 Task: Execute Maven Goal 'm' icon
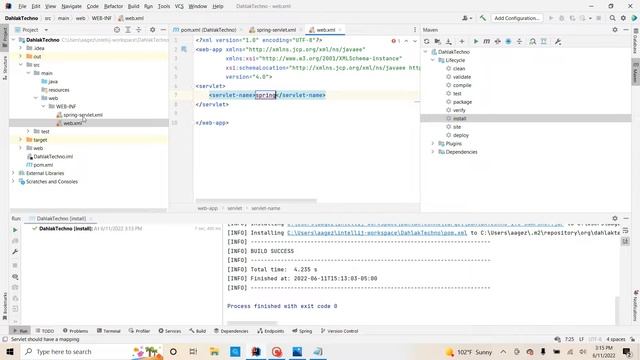(x=487, y=42)
